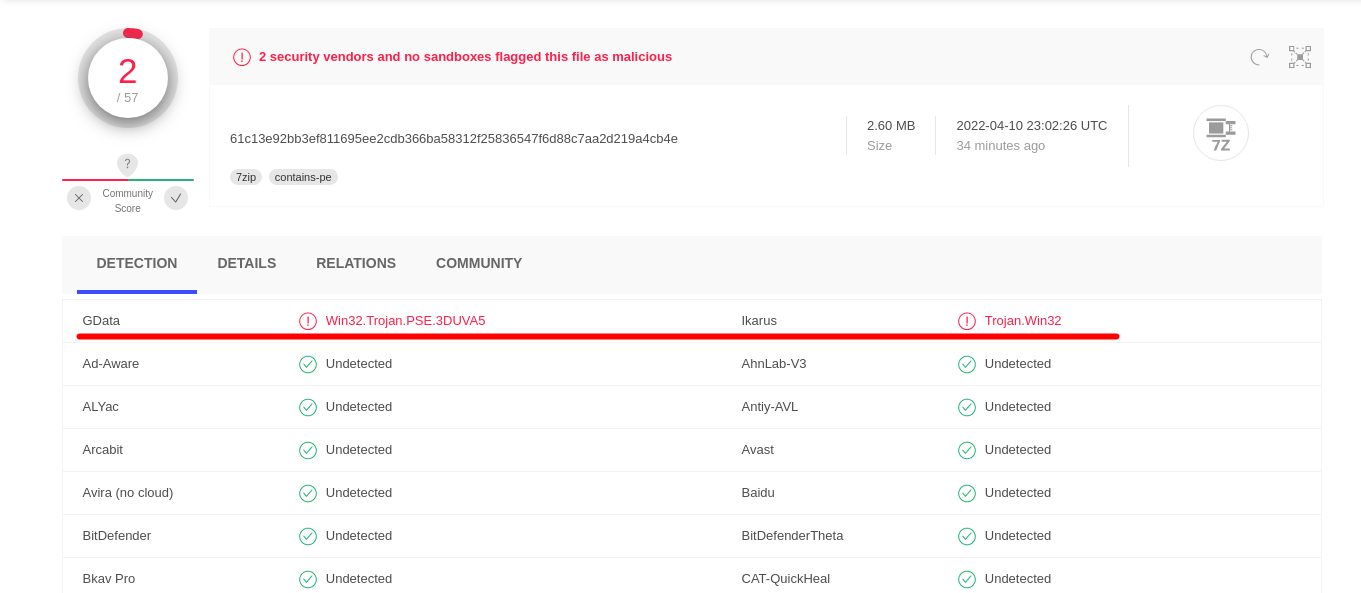Image resolution: width=1361 pixels, height=593 pixels.
Task: Click the warning icon beside Ikarus Trojan.Win32
Action: [x=966, y=320]
